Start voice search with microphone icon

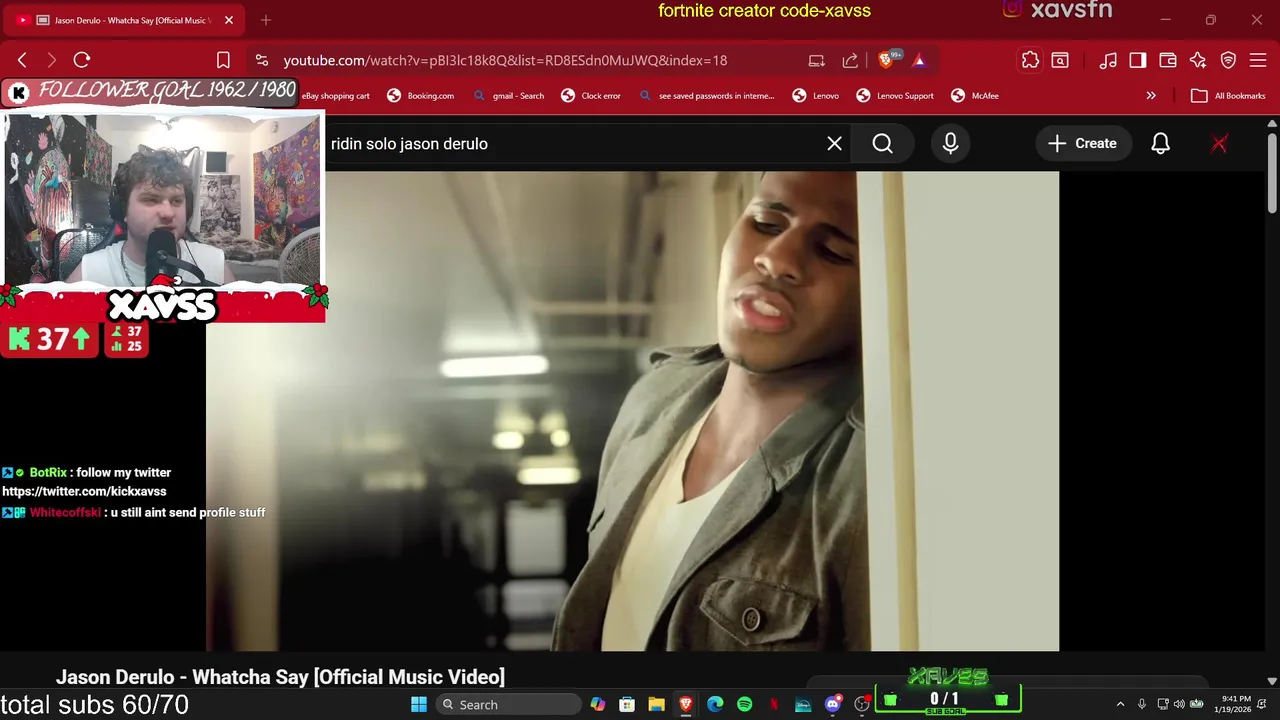pyautogui.click(x=950, y=143)
